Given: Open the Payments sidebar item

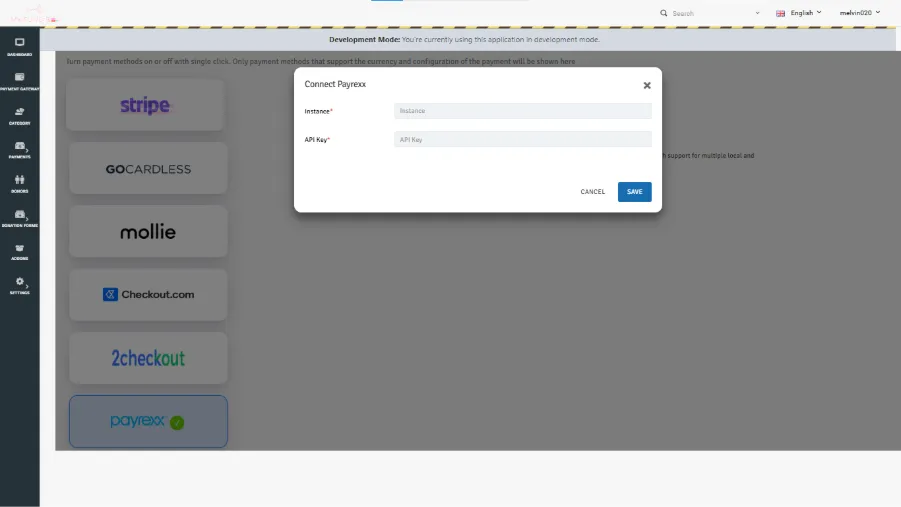Looking at the screenshot, I should point(20,150).
